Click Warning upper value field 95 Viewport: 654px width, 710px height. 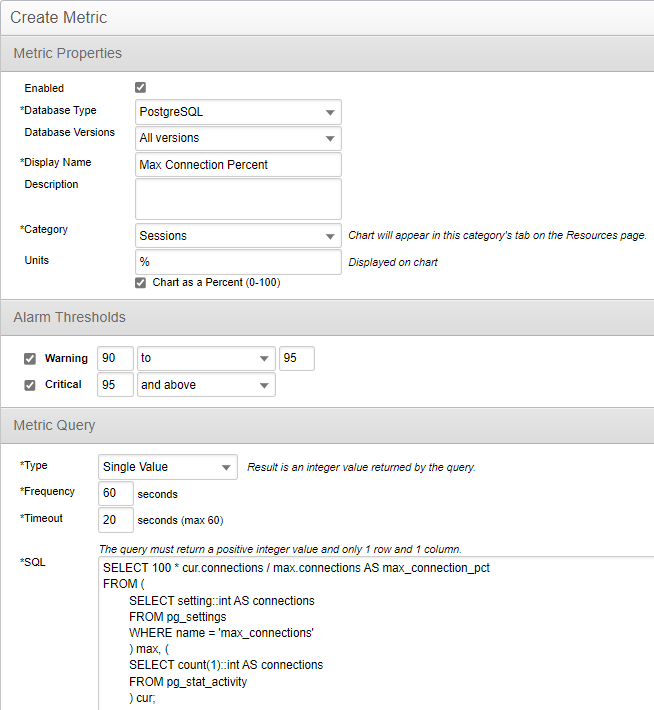point(296,358)
